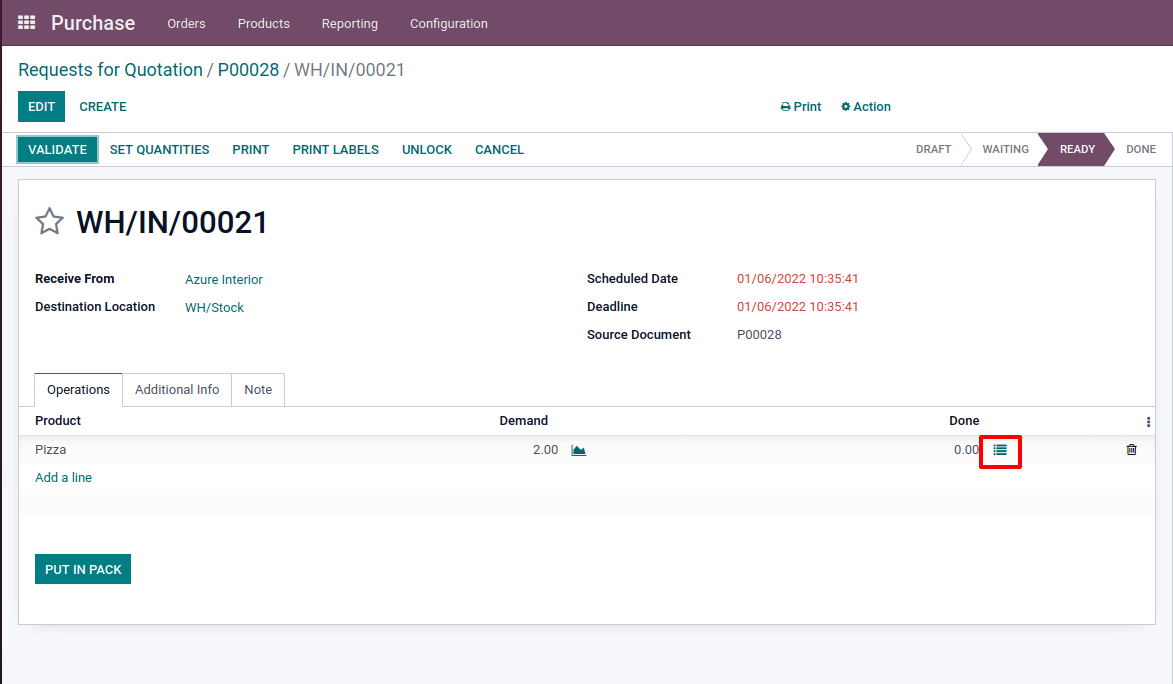Click the PRINT button in status bar
1173x684 pixels.
click(251, 150)
